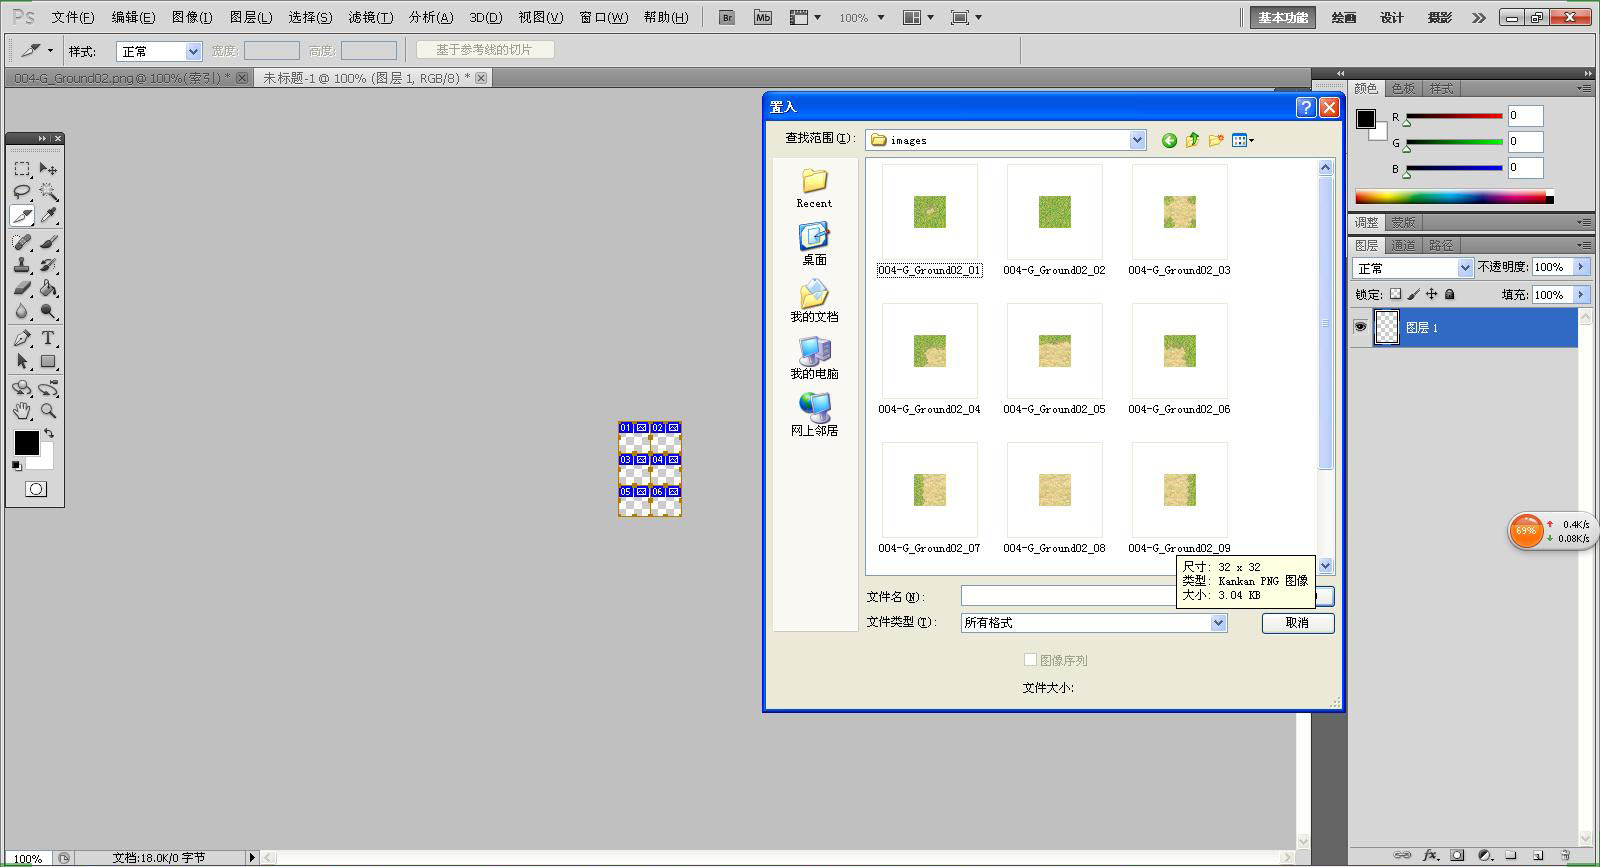Switch to the 通道 tab

(1403, 245)
